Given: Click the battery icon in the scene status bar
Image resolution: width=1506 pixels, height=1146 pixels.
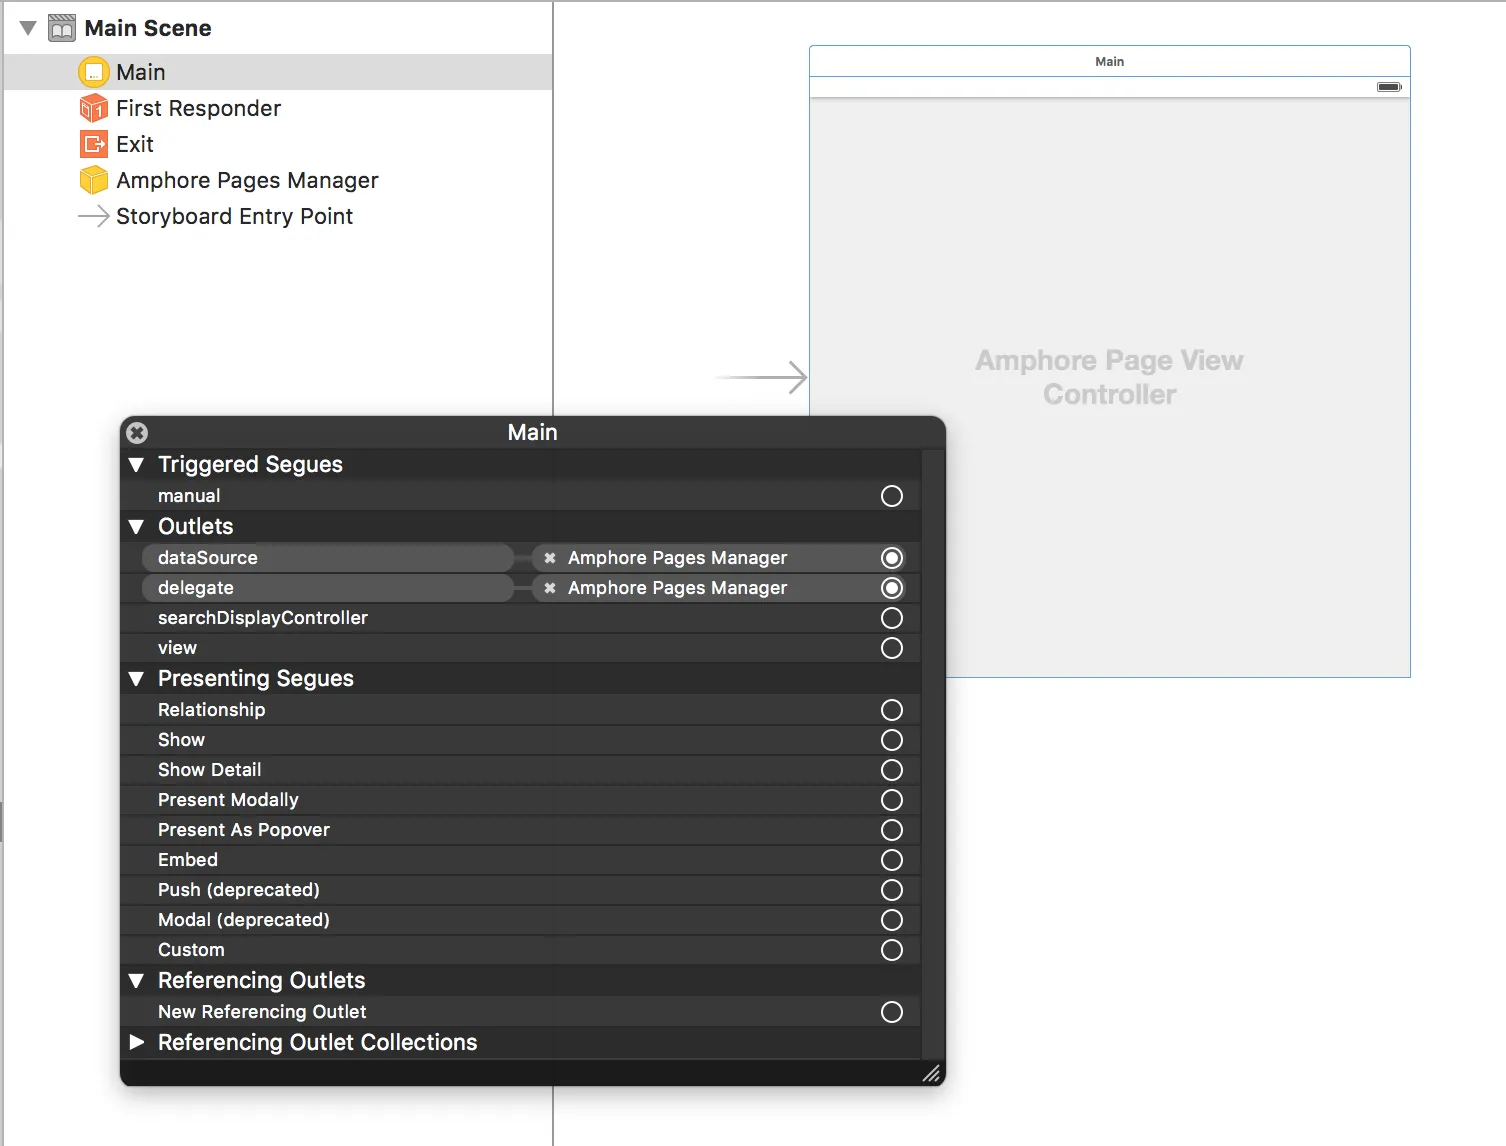Looking at the screenshot, I should pyautogui.click(x=1390, y=87).
